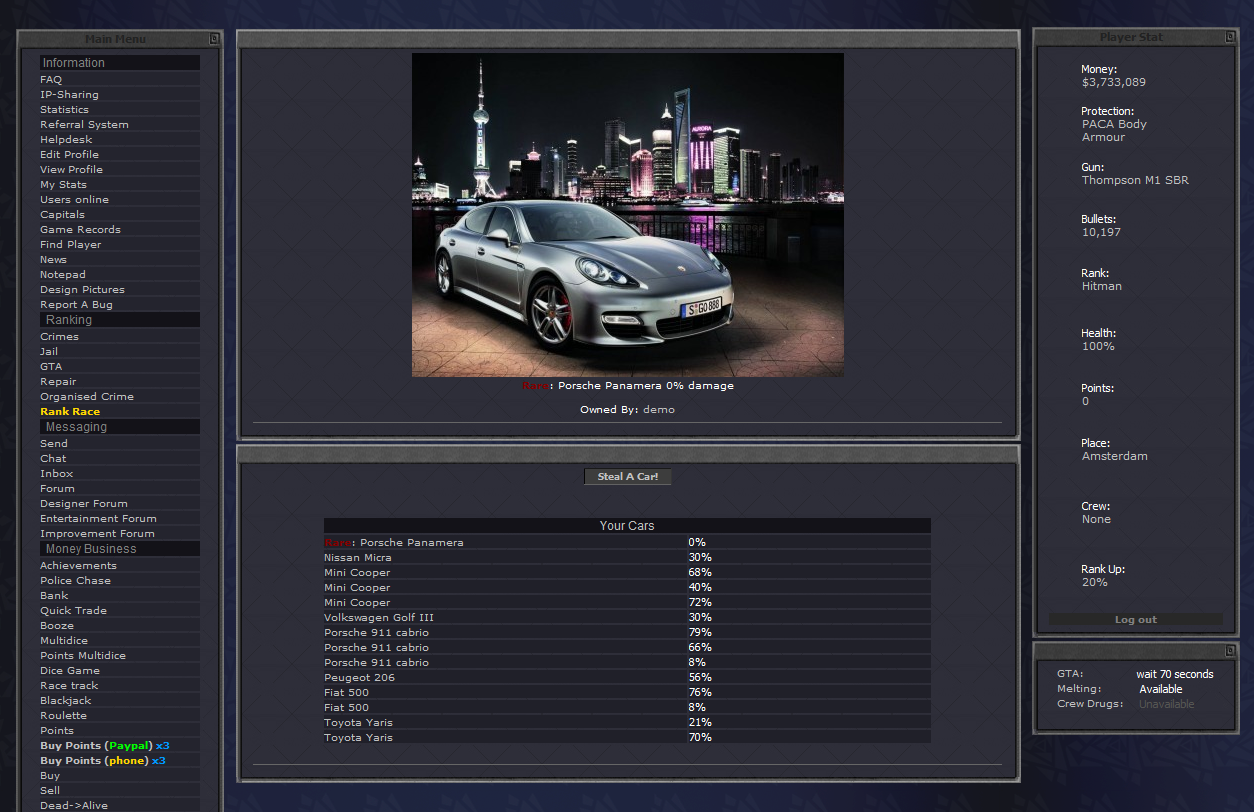Go to the Blackjack game

(x=65, y=701)
